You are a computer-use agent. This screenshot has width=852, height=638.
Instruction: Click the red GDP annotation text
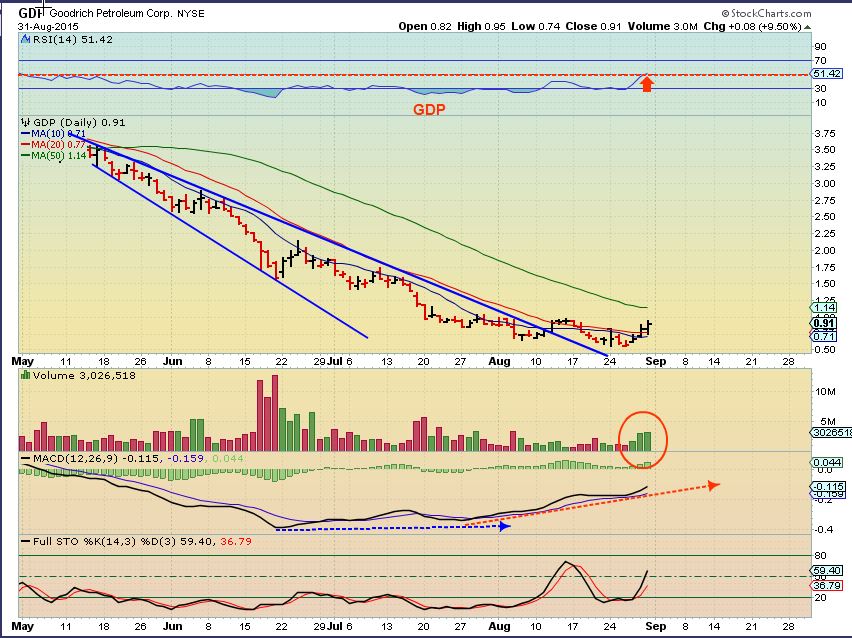[x=429, y=109]
